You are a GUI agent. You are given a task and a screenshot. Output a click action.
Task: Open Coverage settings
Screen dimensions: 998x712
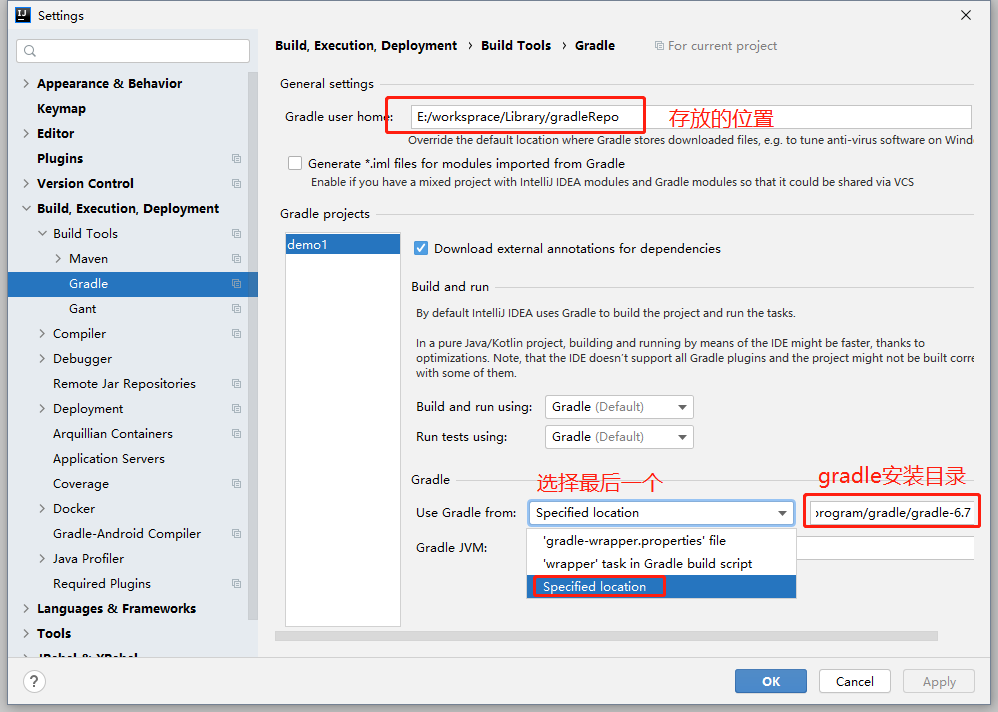tap(81, 484)
